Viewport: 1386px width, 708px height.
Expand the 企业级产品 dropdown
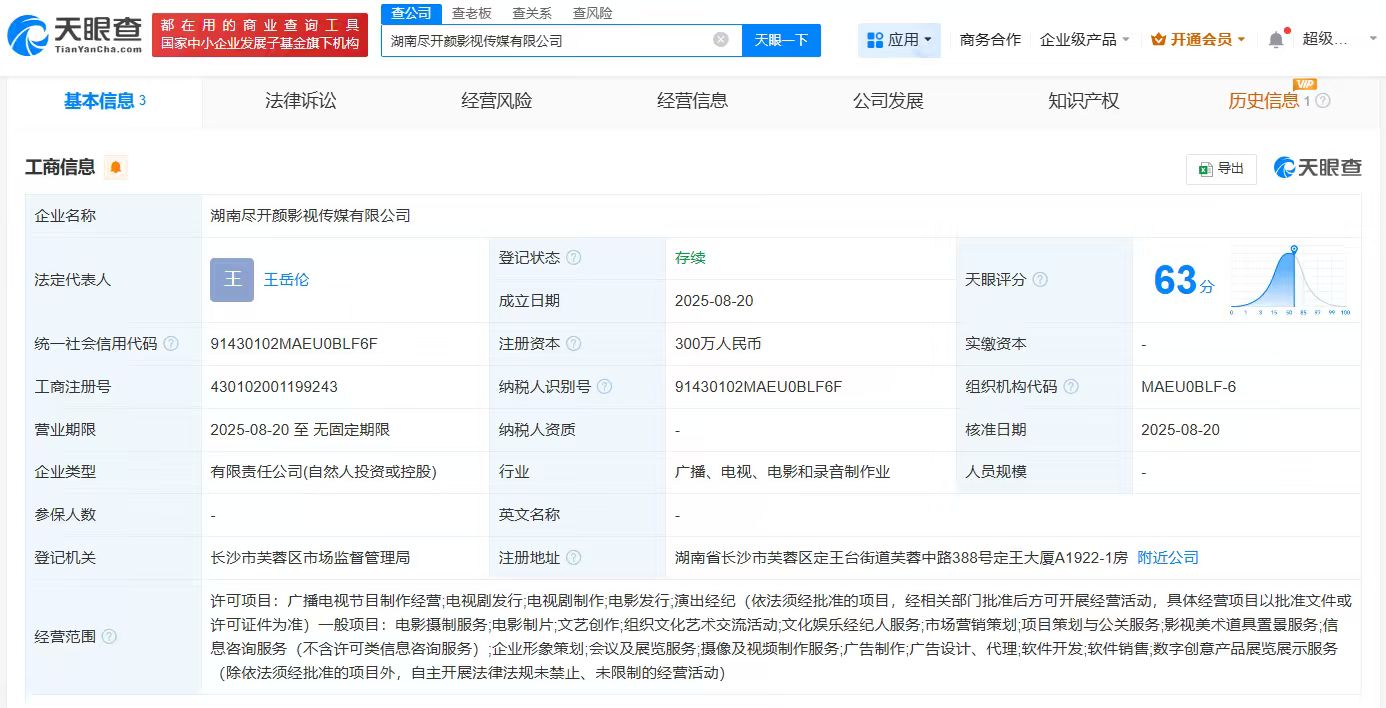(1085, 40)
